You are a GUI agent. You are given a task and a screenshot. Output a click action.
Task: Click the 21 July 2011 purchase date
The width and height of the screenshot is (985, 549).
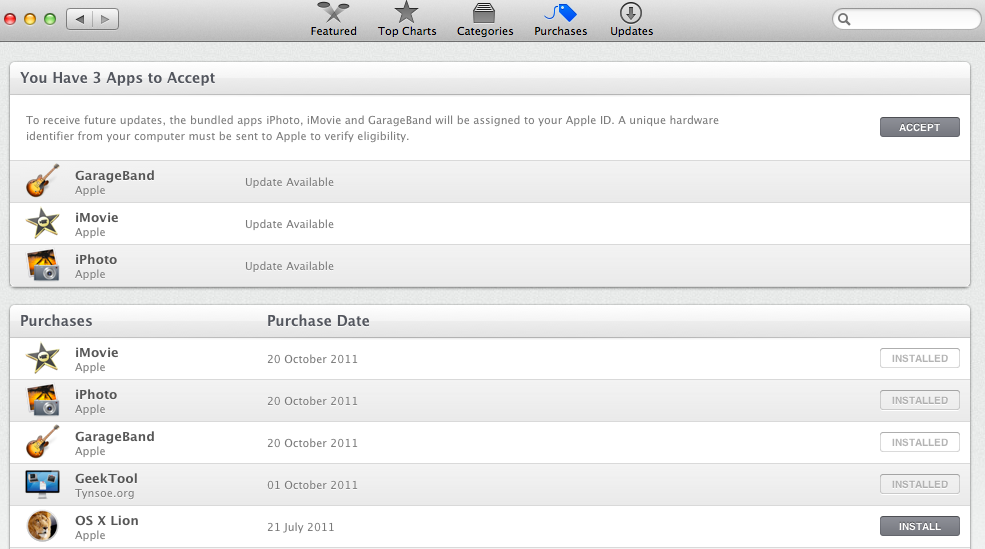(x=300, y=527)
